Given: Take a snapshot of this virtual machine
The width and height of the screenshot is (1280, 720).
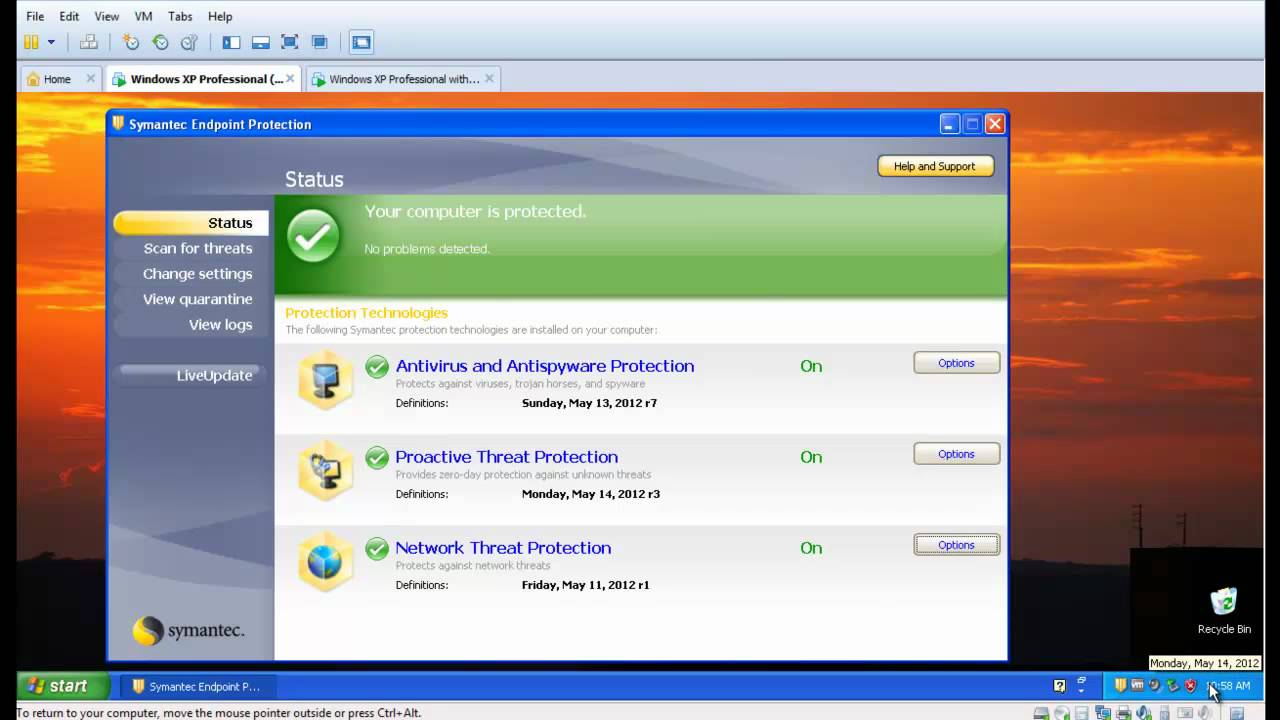Looking at the screenshot, I should tap(131, 42).
